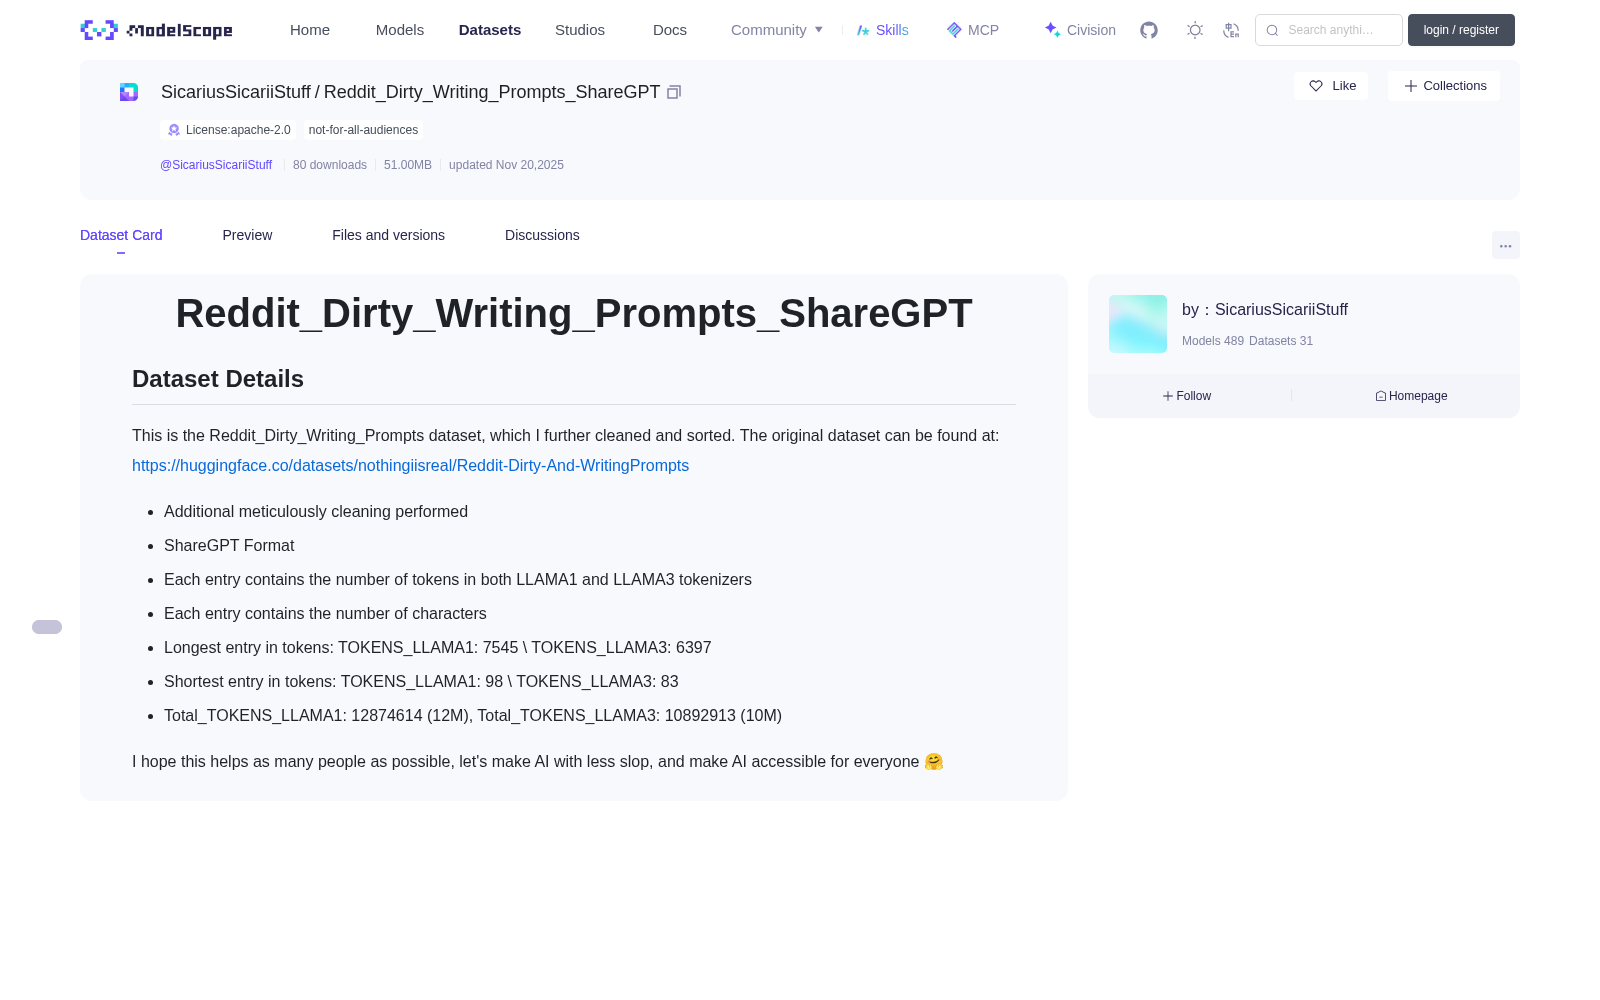
Task: Select the Dataset Card tab
Action: (121, 235)
